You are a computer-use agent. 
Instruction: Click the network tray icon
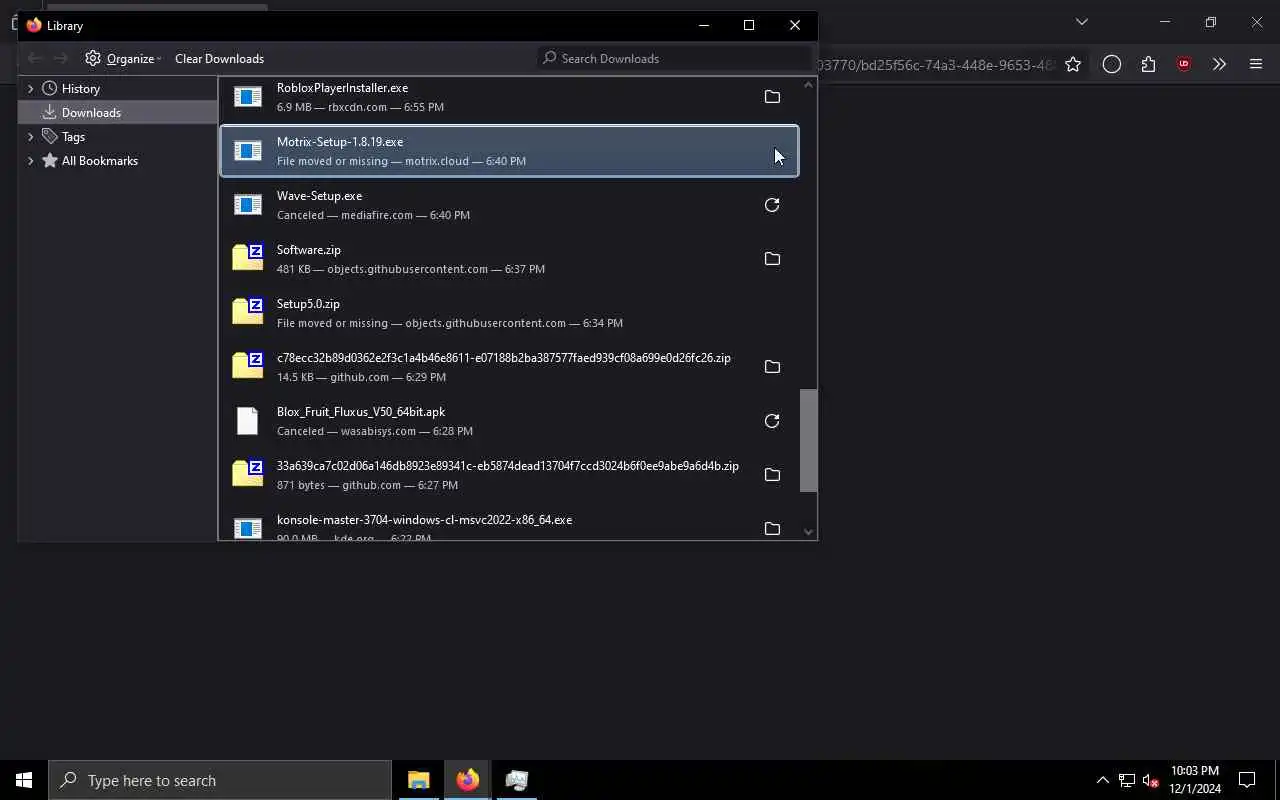1126,780
